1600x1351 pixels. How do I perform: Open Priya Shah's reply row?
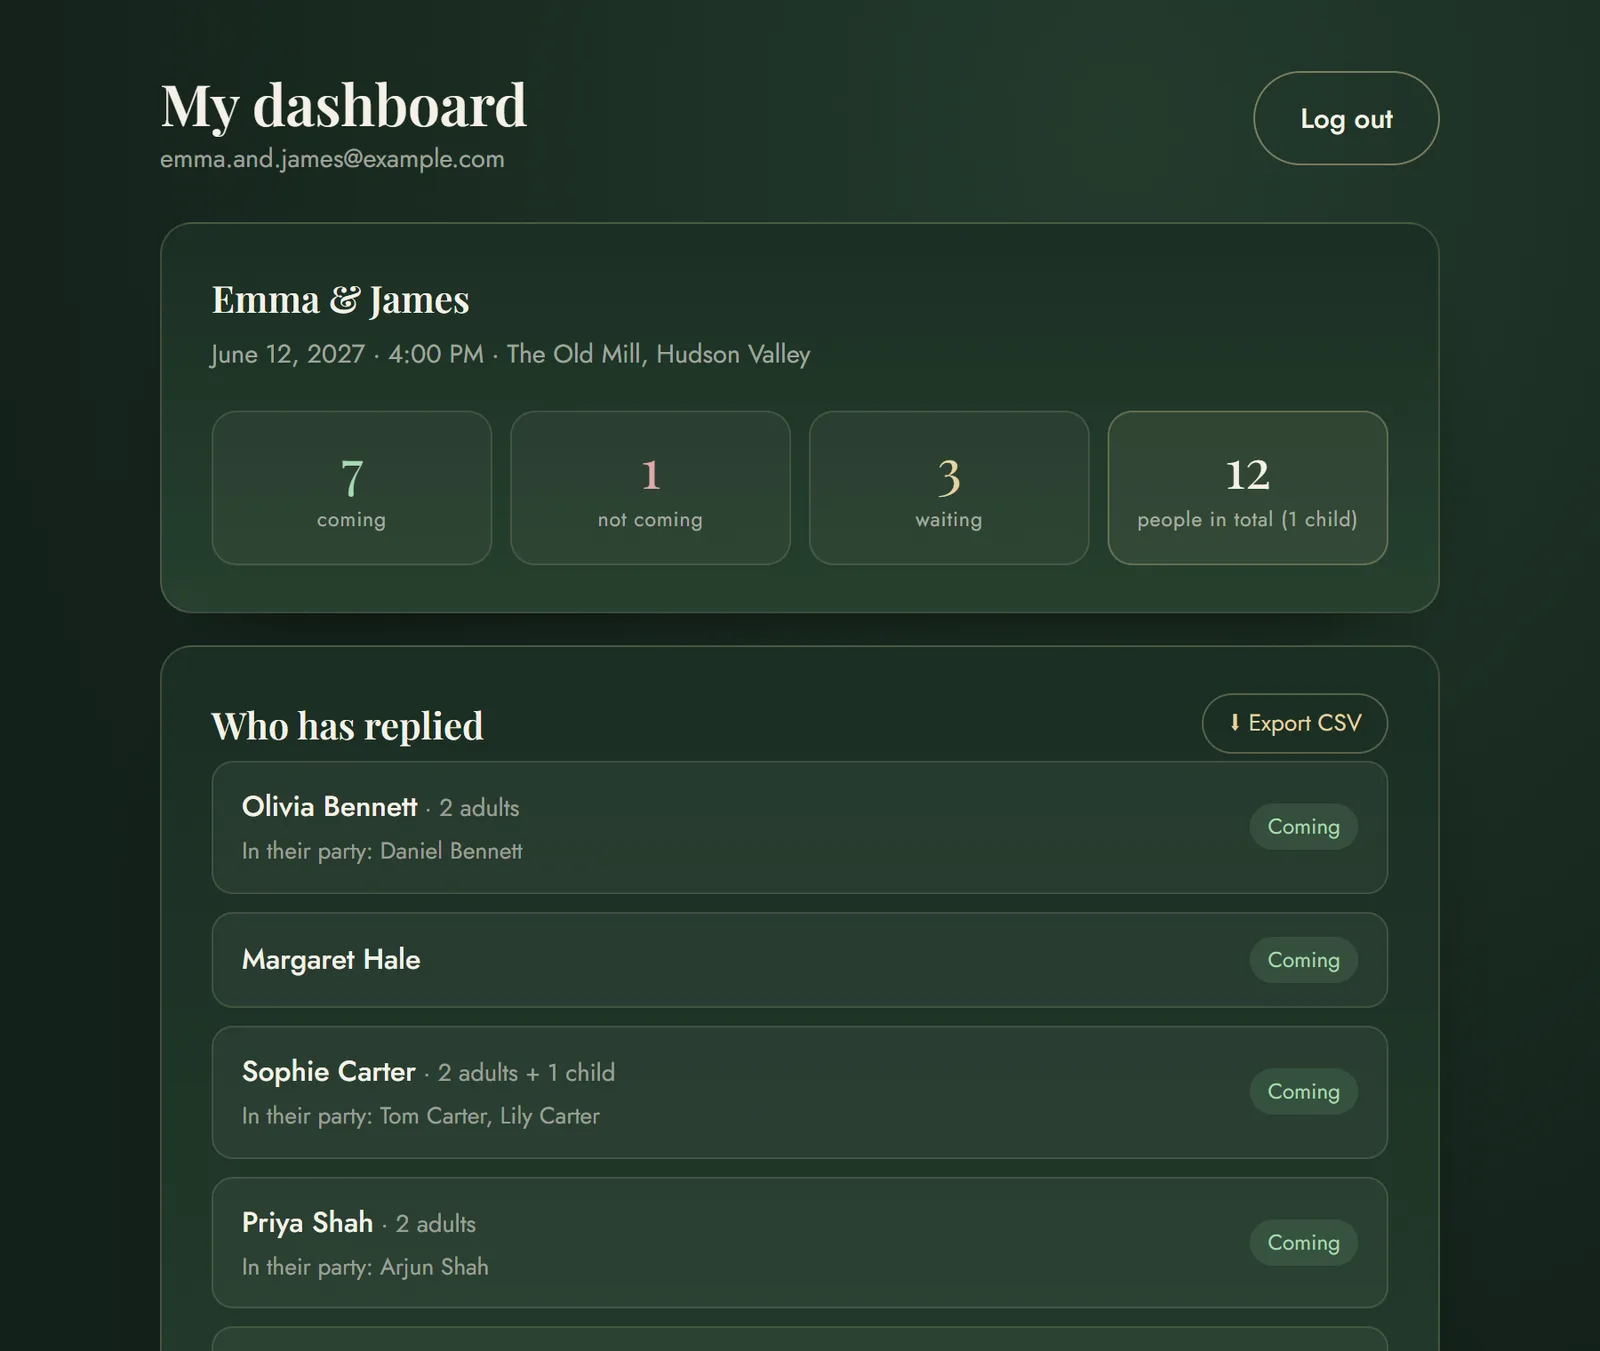pos(800,1243)
